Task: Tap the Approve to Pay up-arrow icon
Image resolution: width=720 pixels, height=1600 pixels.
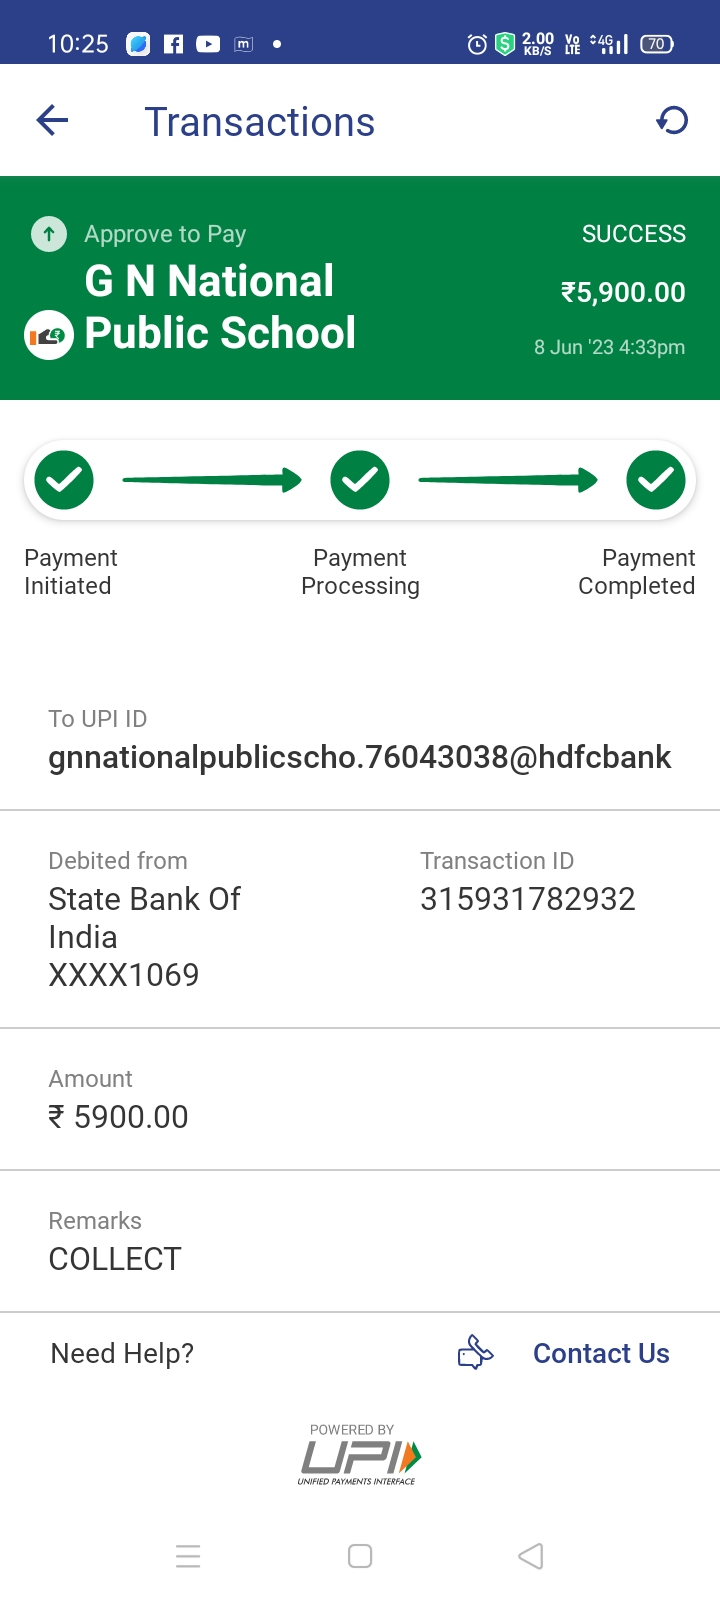Action: tap(49, 234)
